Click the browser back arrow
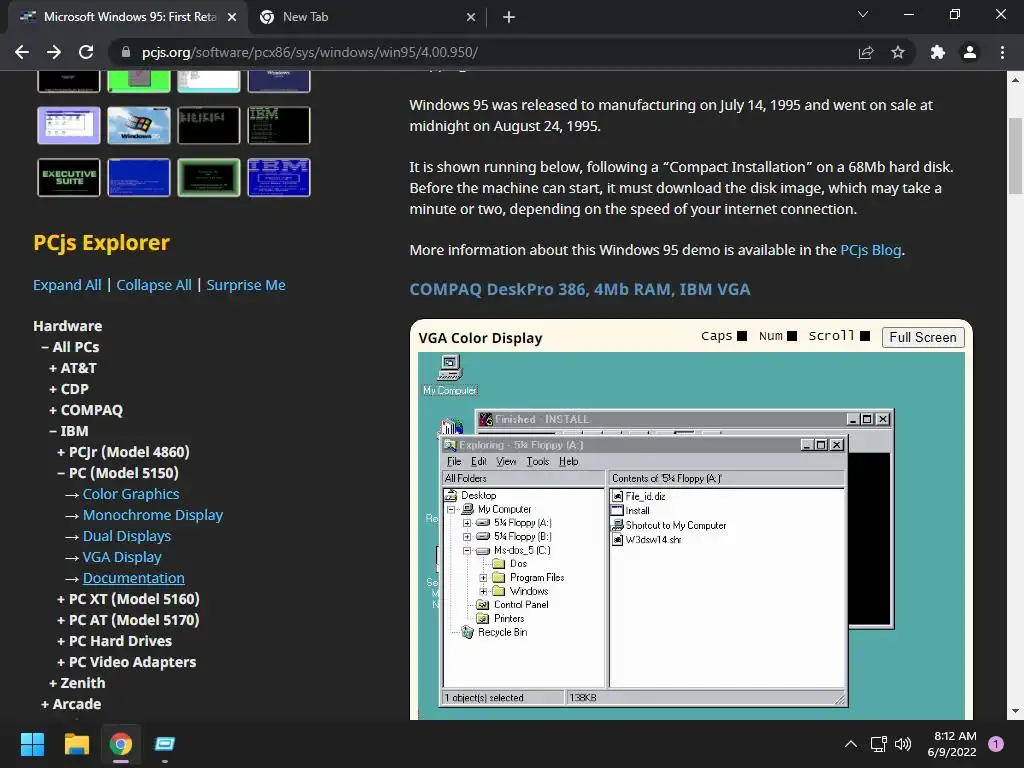 point(22,52)
